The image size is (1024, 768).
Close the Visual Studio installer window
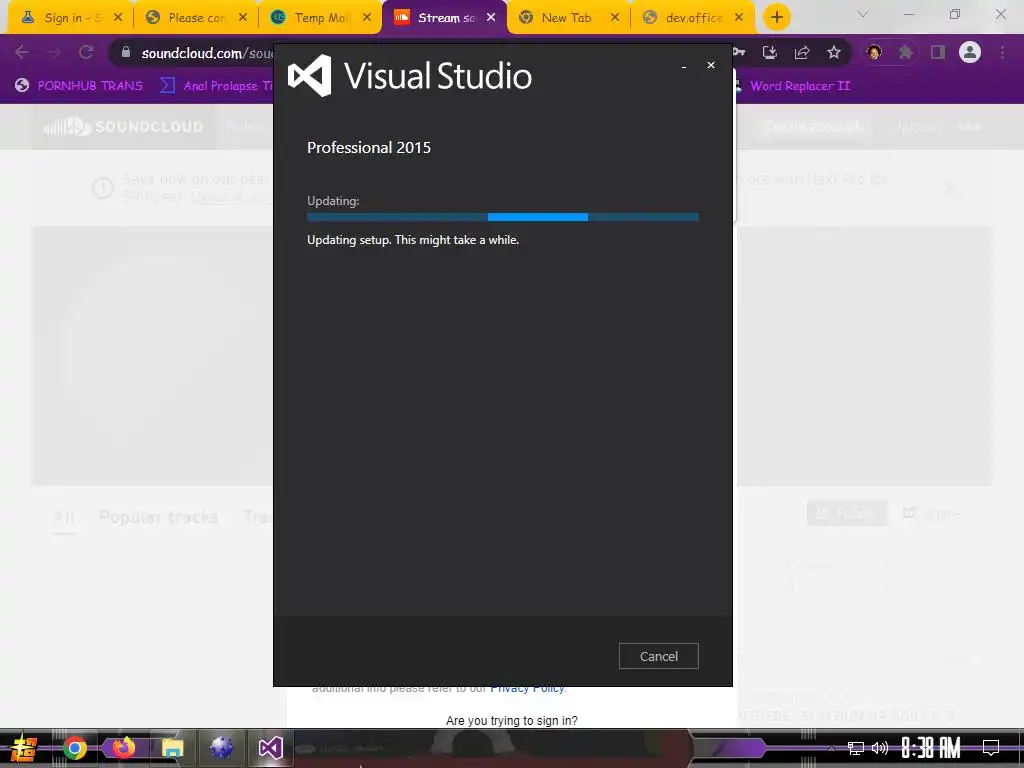click(711, 65)
